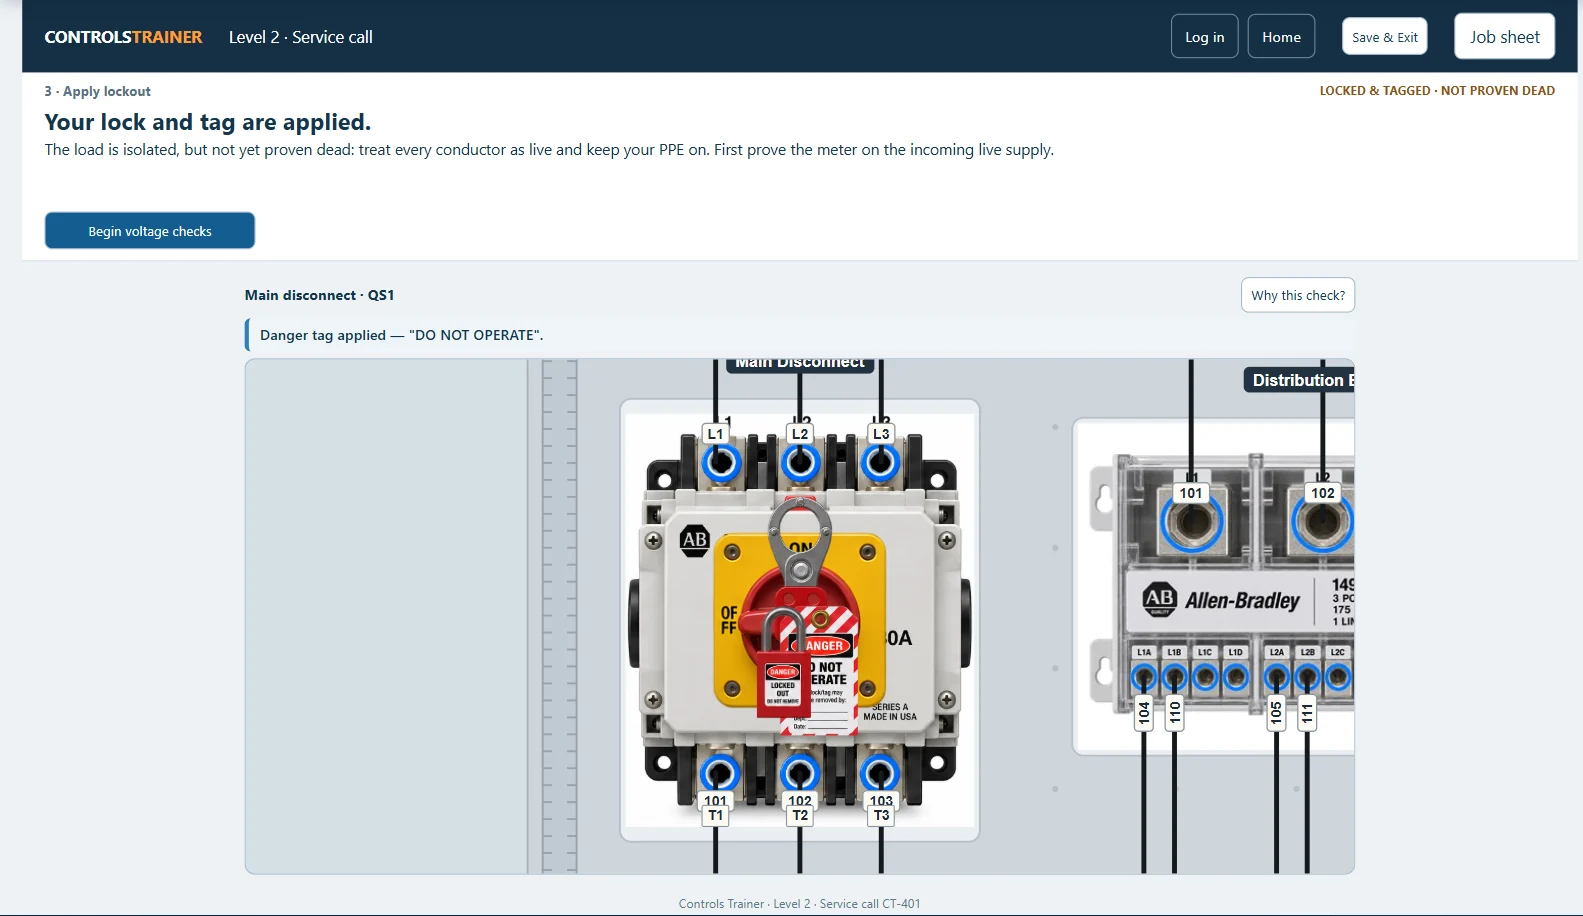This screenshot has height=916, width=1583.
Task: Probe the L1 line terminal on the disconnect
Action: coord(720,463)
